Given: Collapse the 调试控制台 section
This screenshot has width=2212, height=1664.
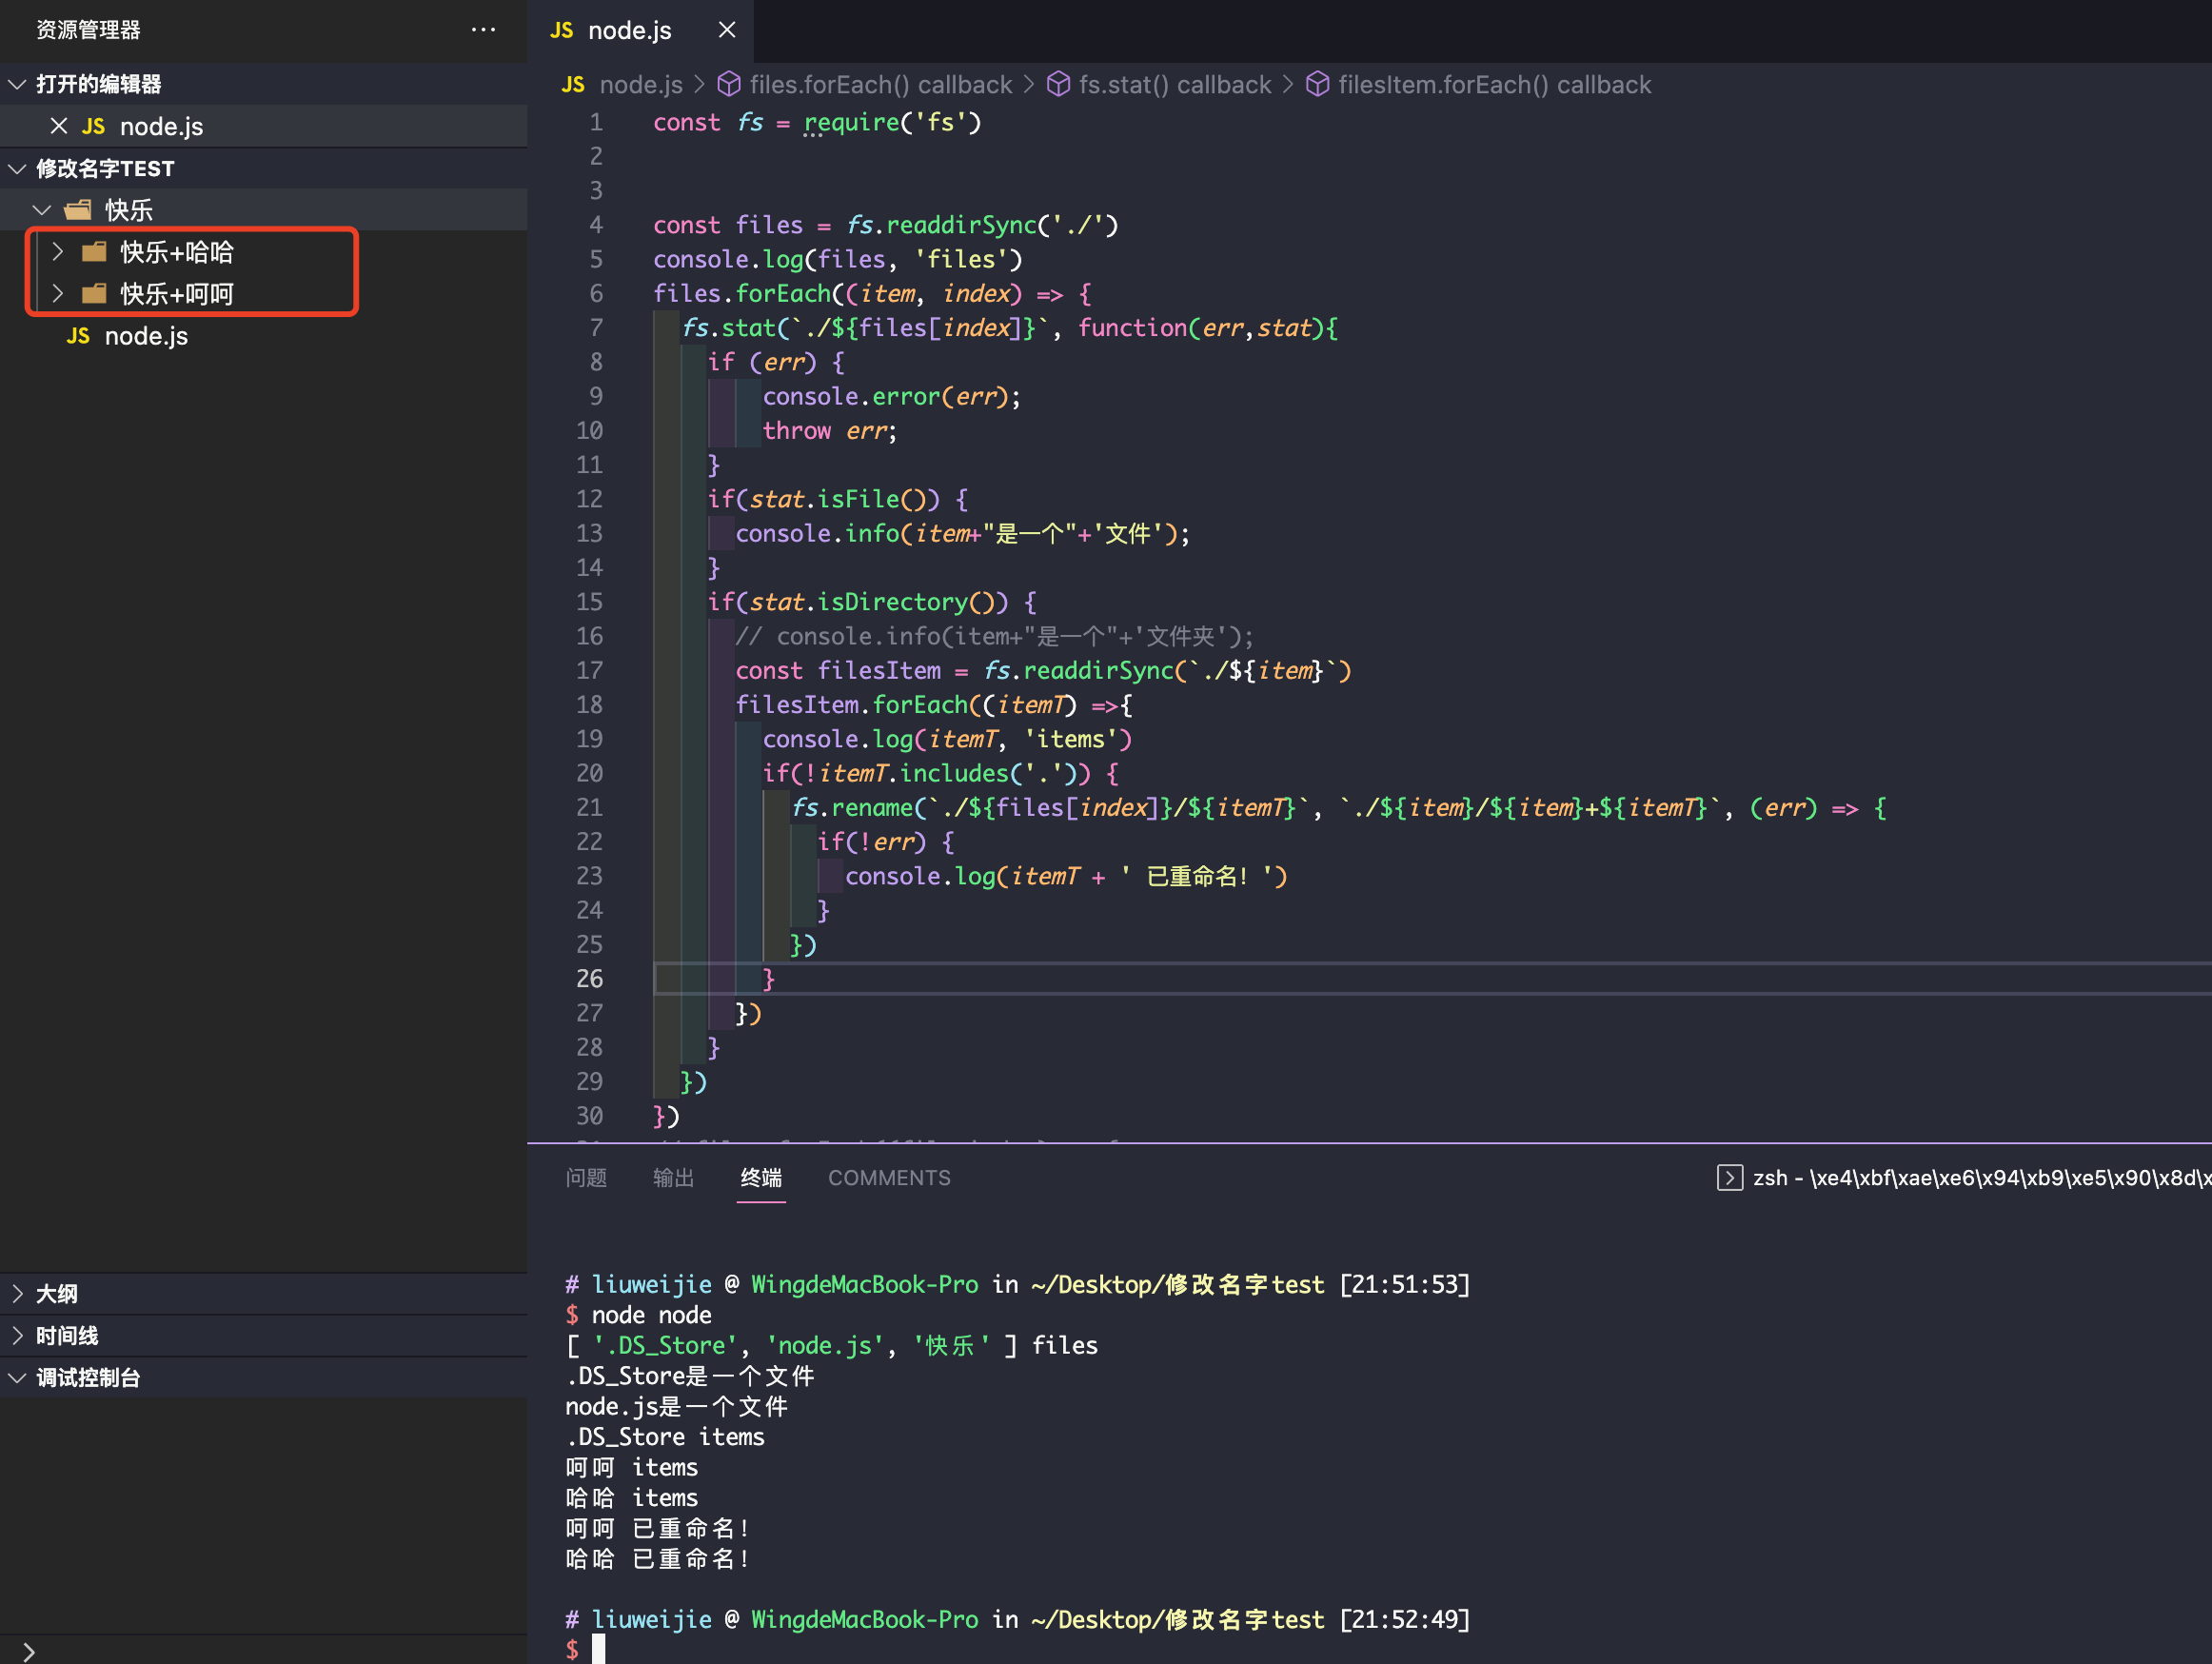Looking at the screenshot, I should tap(17, 1378).
